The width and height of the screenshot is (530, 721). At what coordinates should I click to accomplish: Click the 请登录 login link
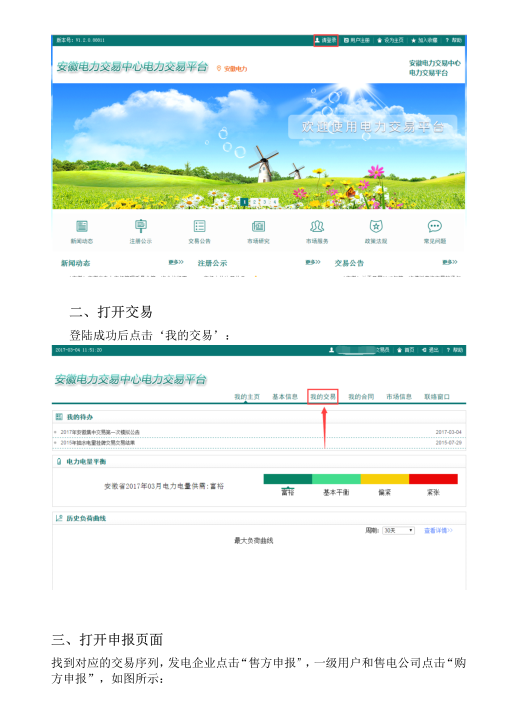[326, 40]
